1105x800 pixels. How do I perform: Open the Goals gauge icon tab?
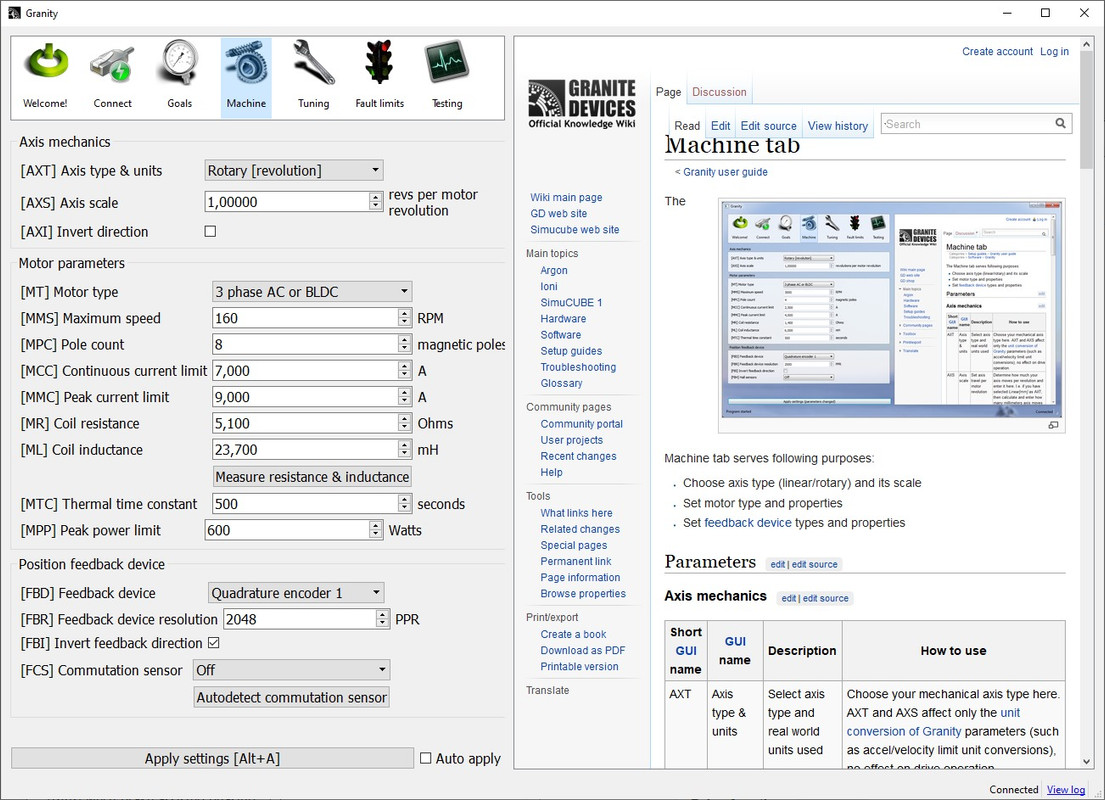[179, 77]
